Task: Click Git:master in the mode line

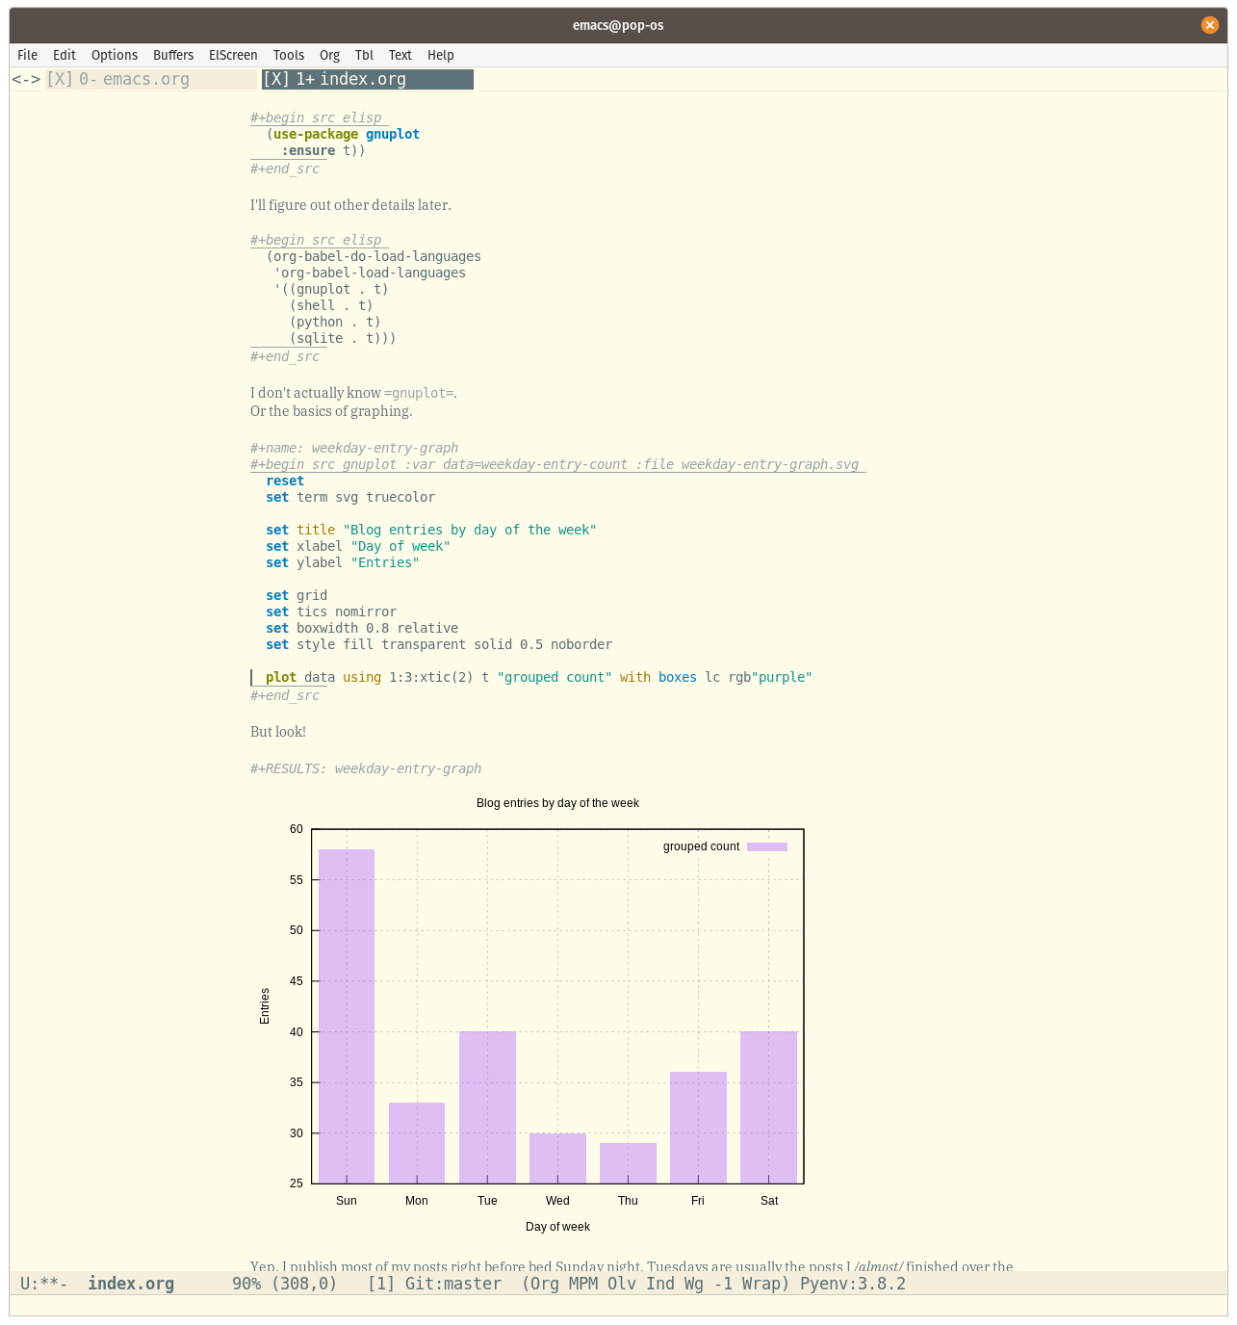Action: tap(453, 1284)
